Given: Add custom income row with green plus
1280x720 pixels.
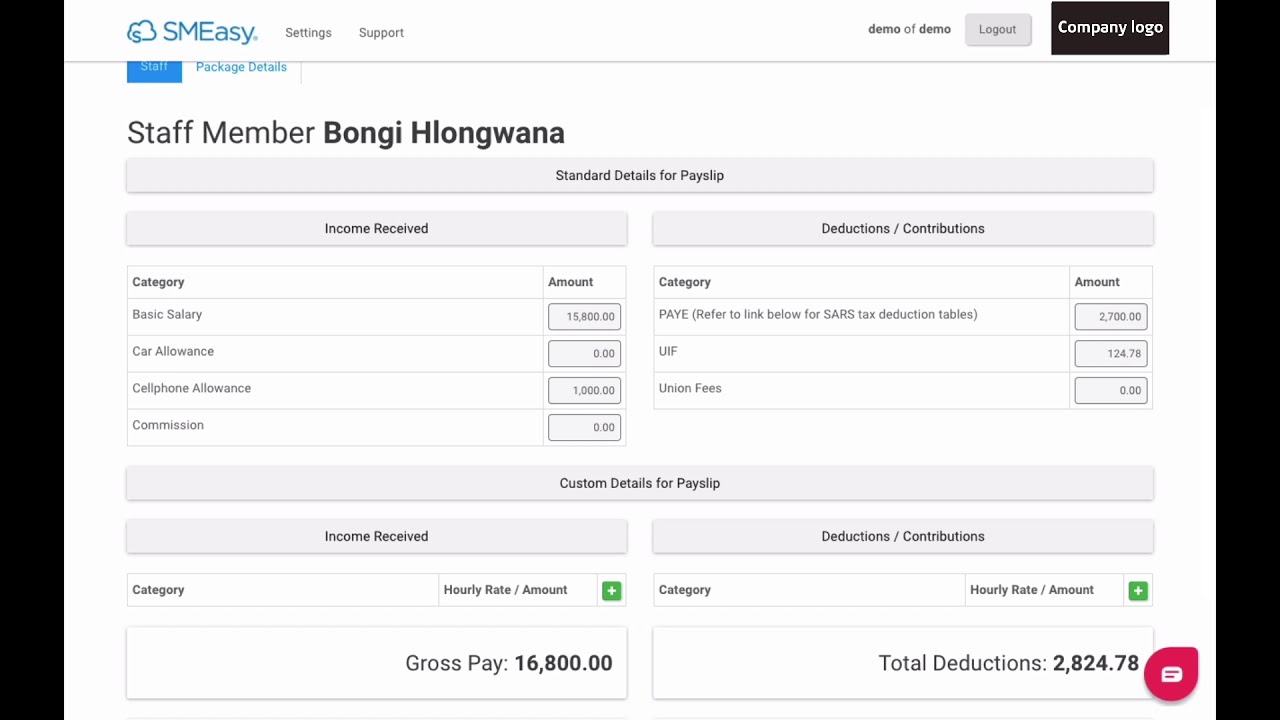Looking at the screenshot, I should point(611,591).
